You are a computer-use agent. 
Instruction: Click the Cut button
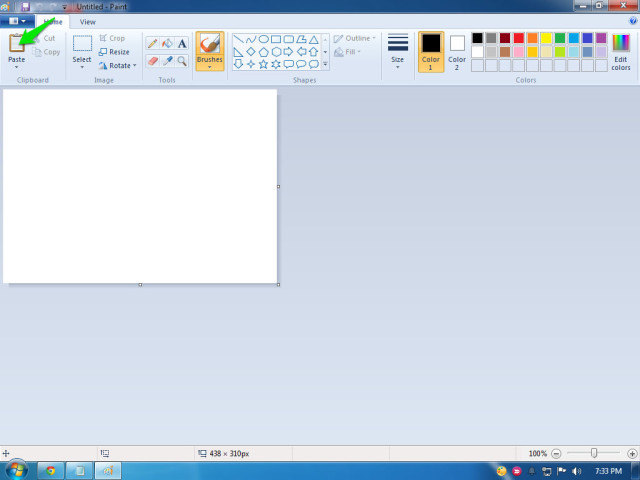(x=45, y=38)
